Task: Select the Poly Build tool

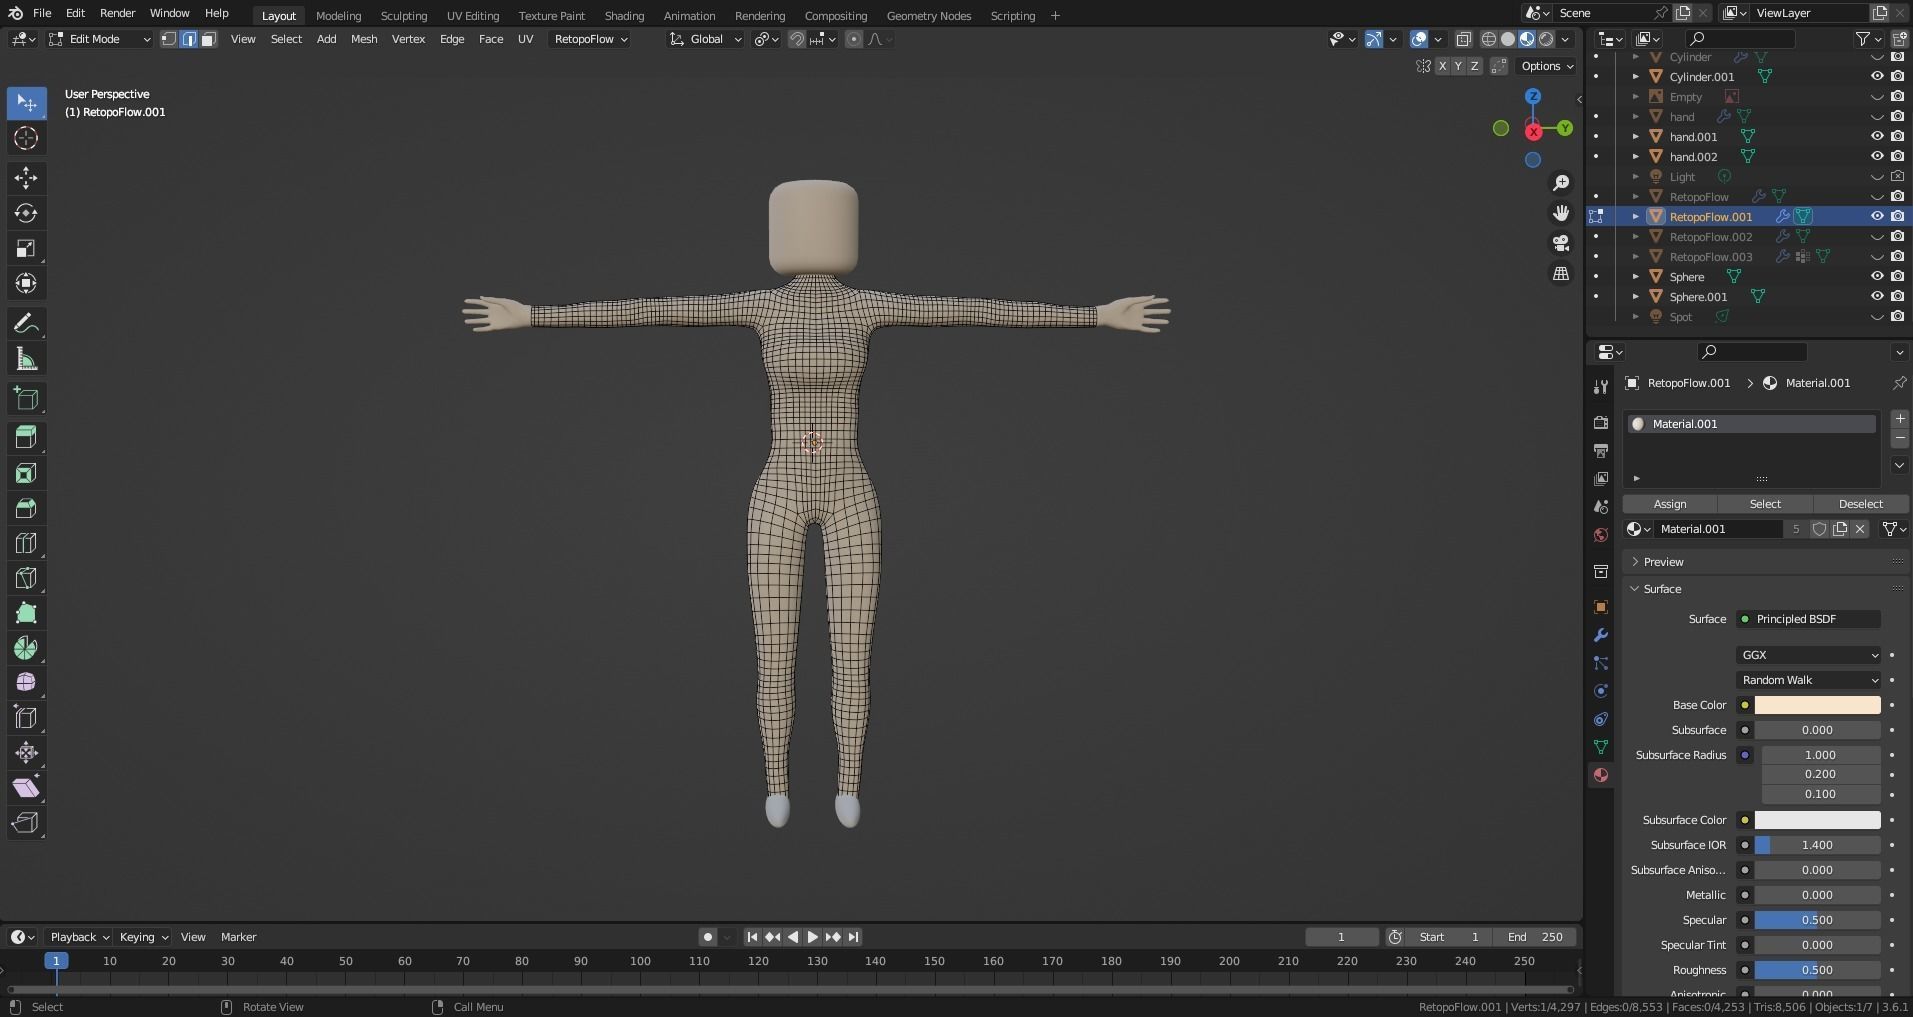Action: click(x=26, y=613)
